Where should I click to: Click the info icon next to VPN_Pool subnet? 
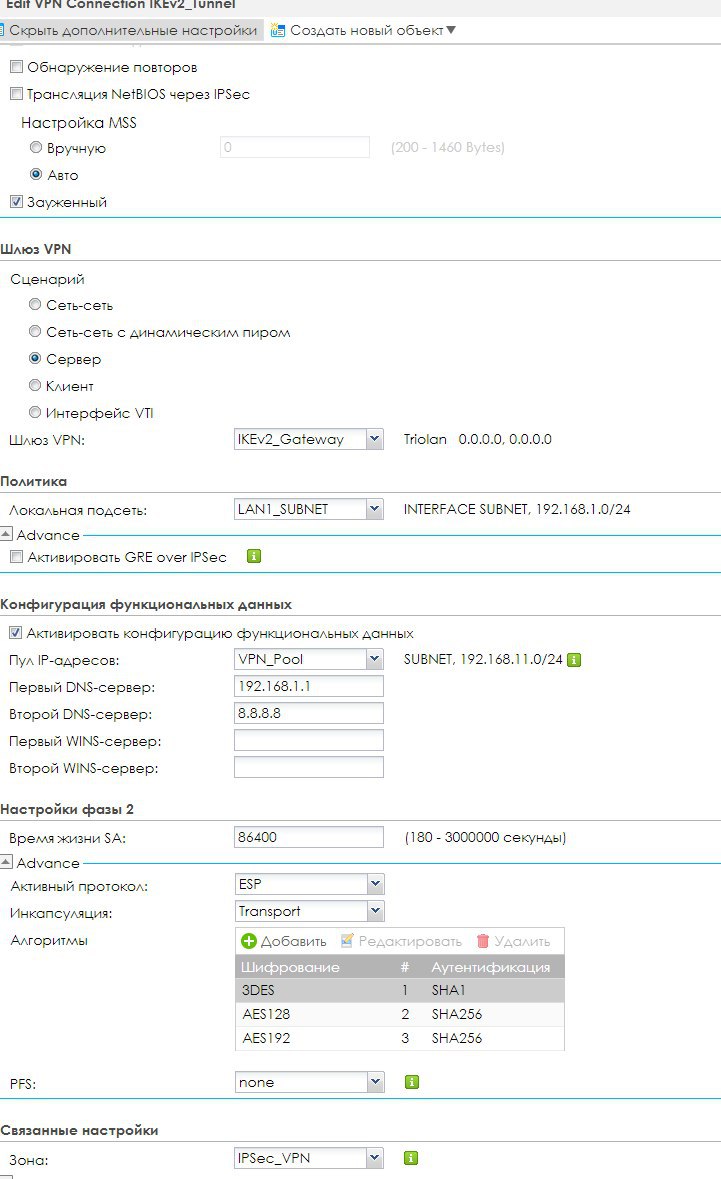click(x=574, y=660)
